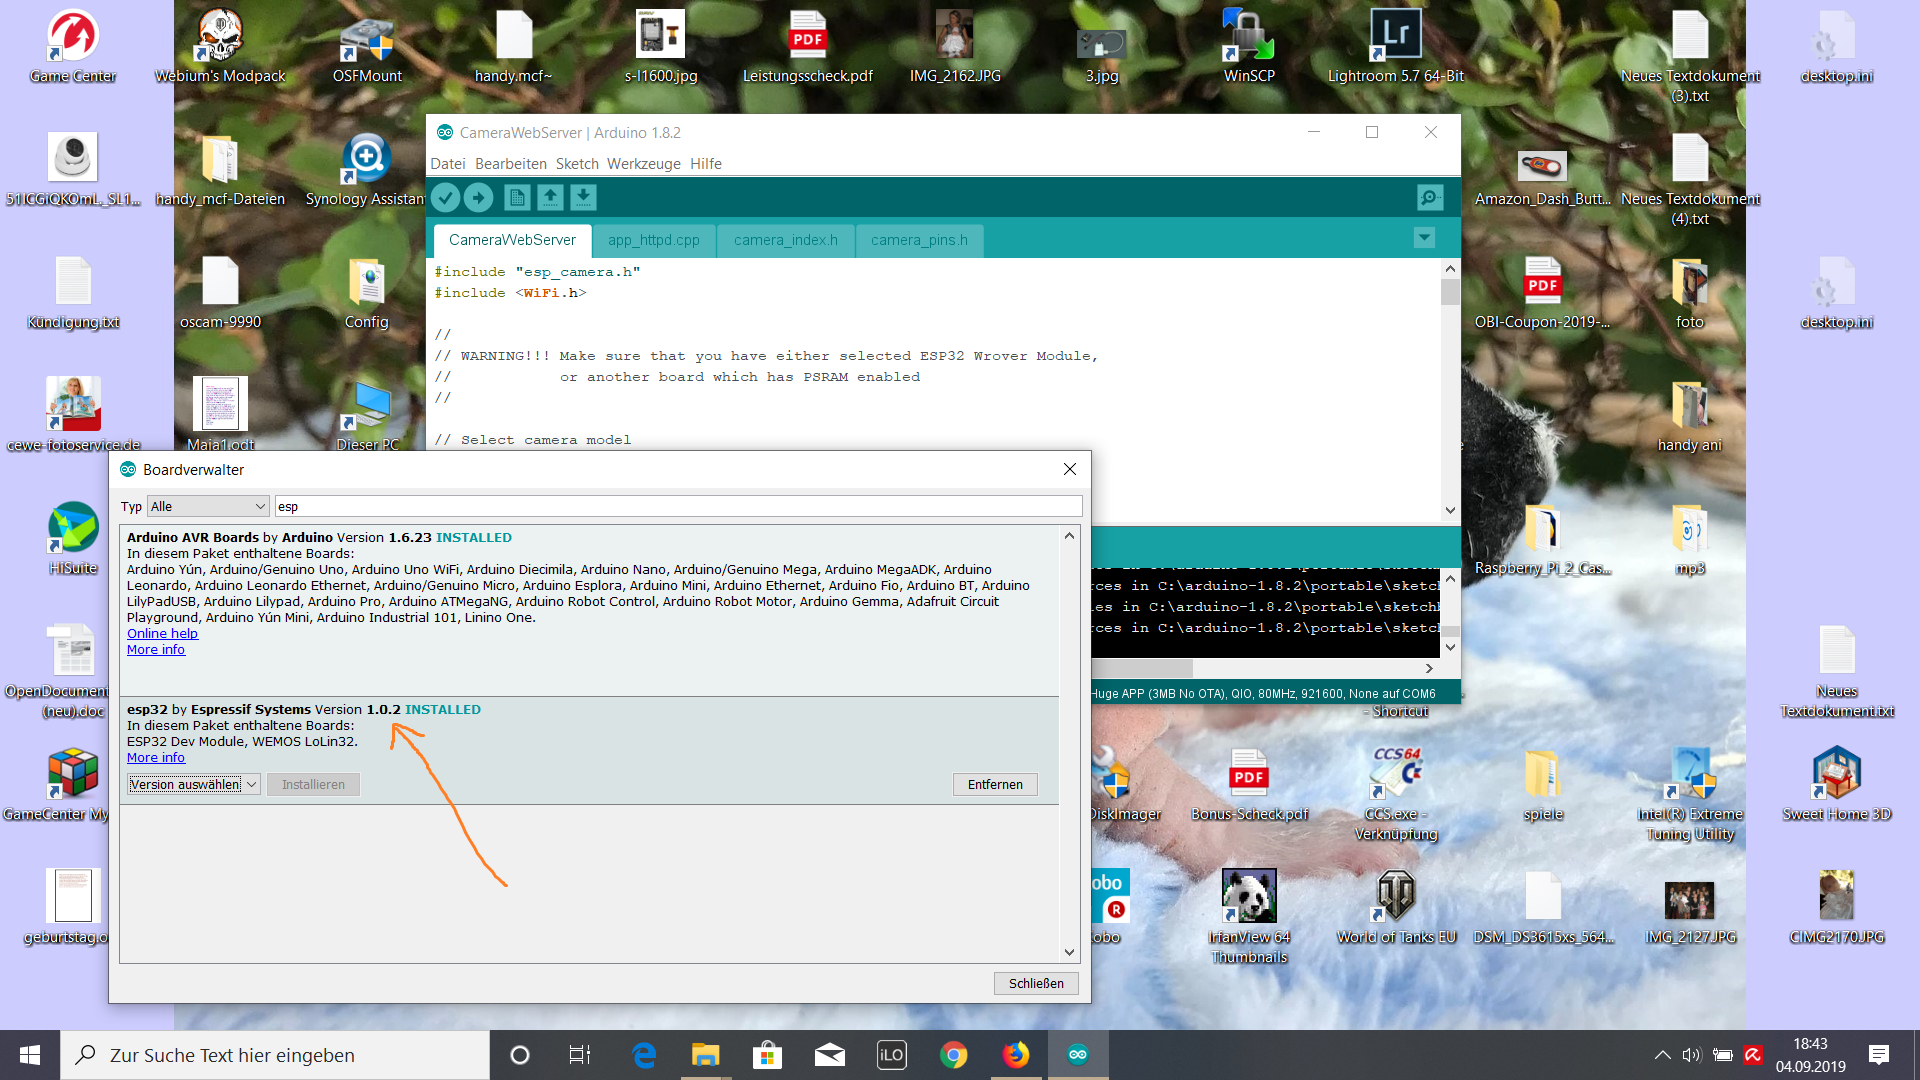The height and width of the screenshot is (1080, 1920).
Task: Select the OSFMount desktop icon
Action: (x=367, y=46)
